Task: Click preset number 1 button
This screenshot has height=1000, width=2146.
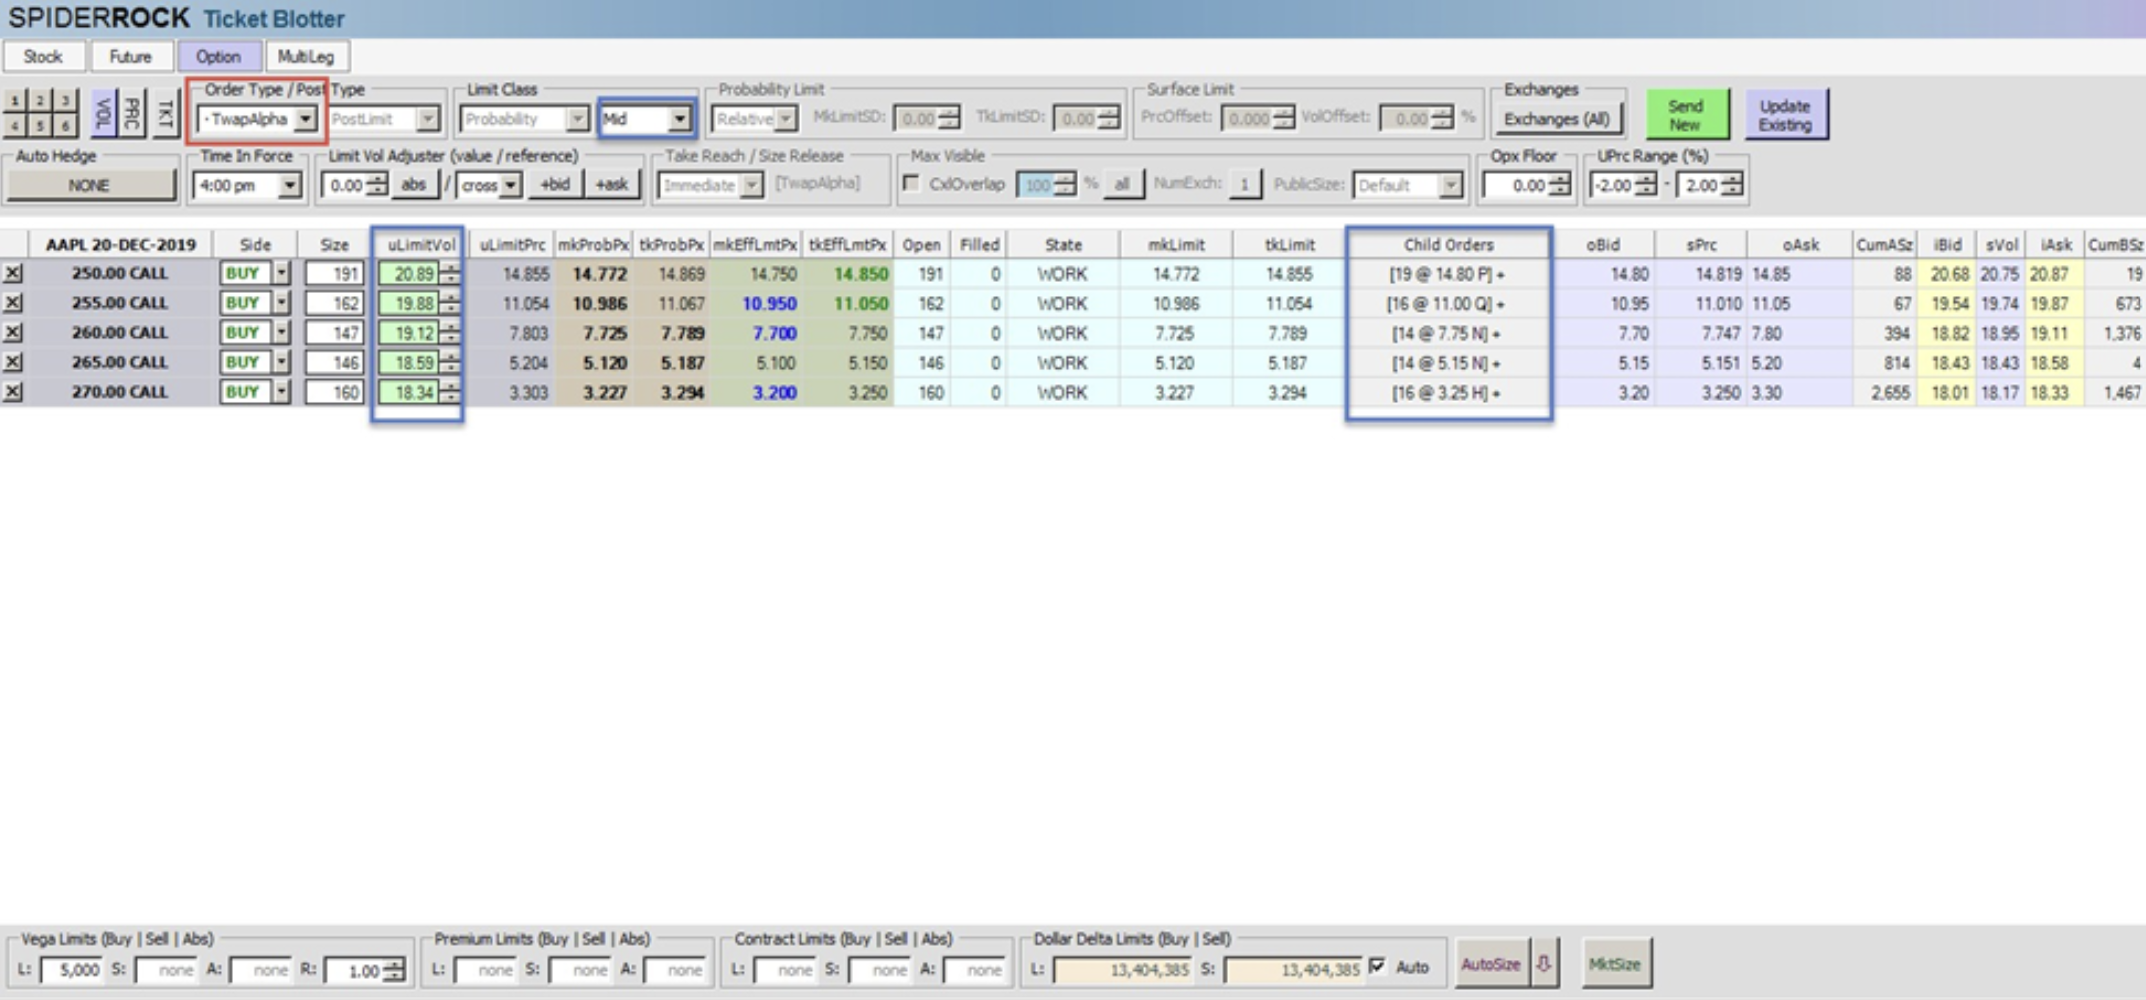Action: [15, 101]
